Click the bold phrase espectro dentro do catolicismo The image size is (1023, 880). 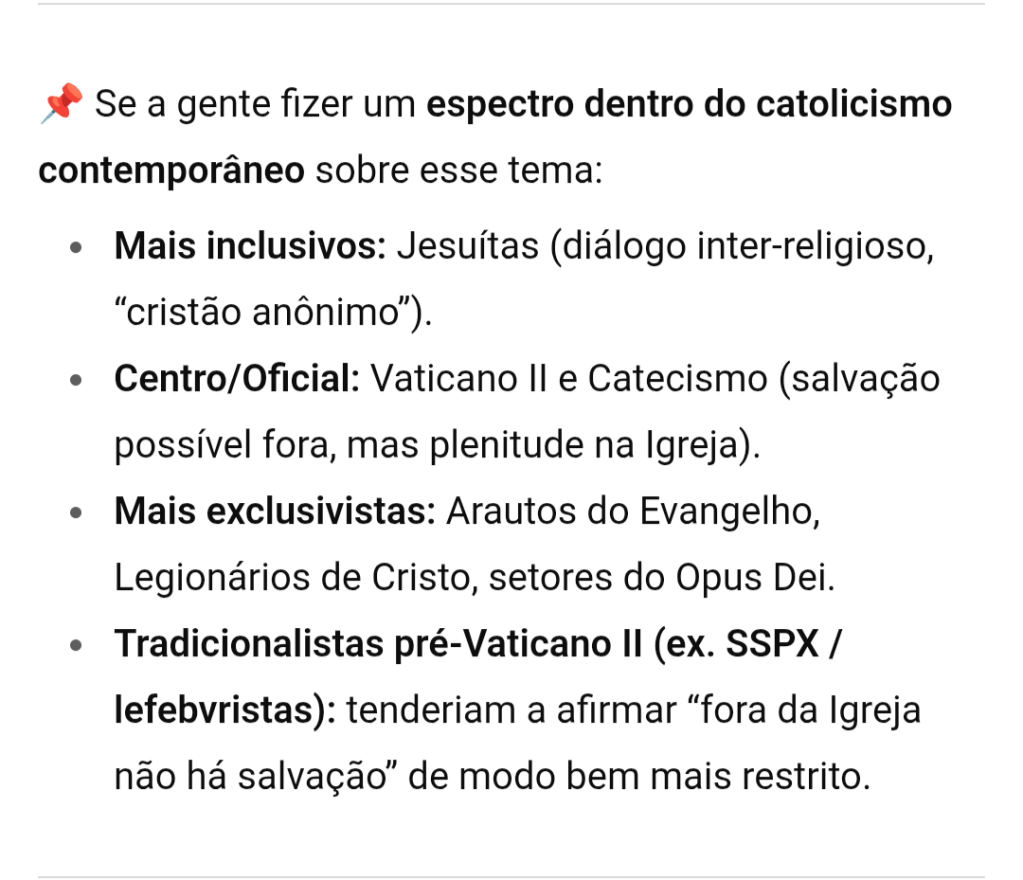[x=689, y=104]
